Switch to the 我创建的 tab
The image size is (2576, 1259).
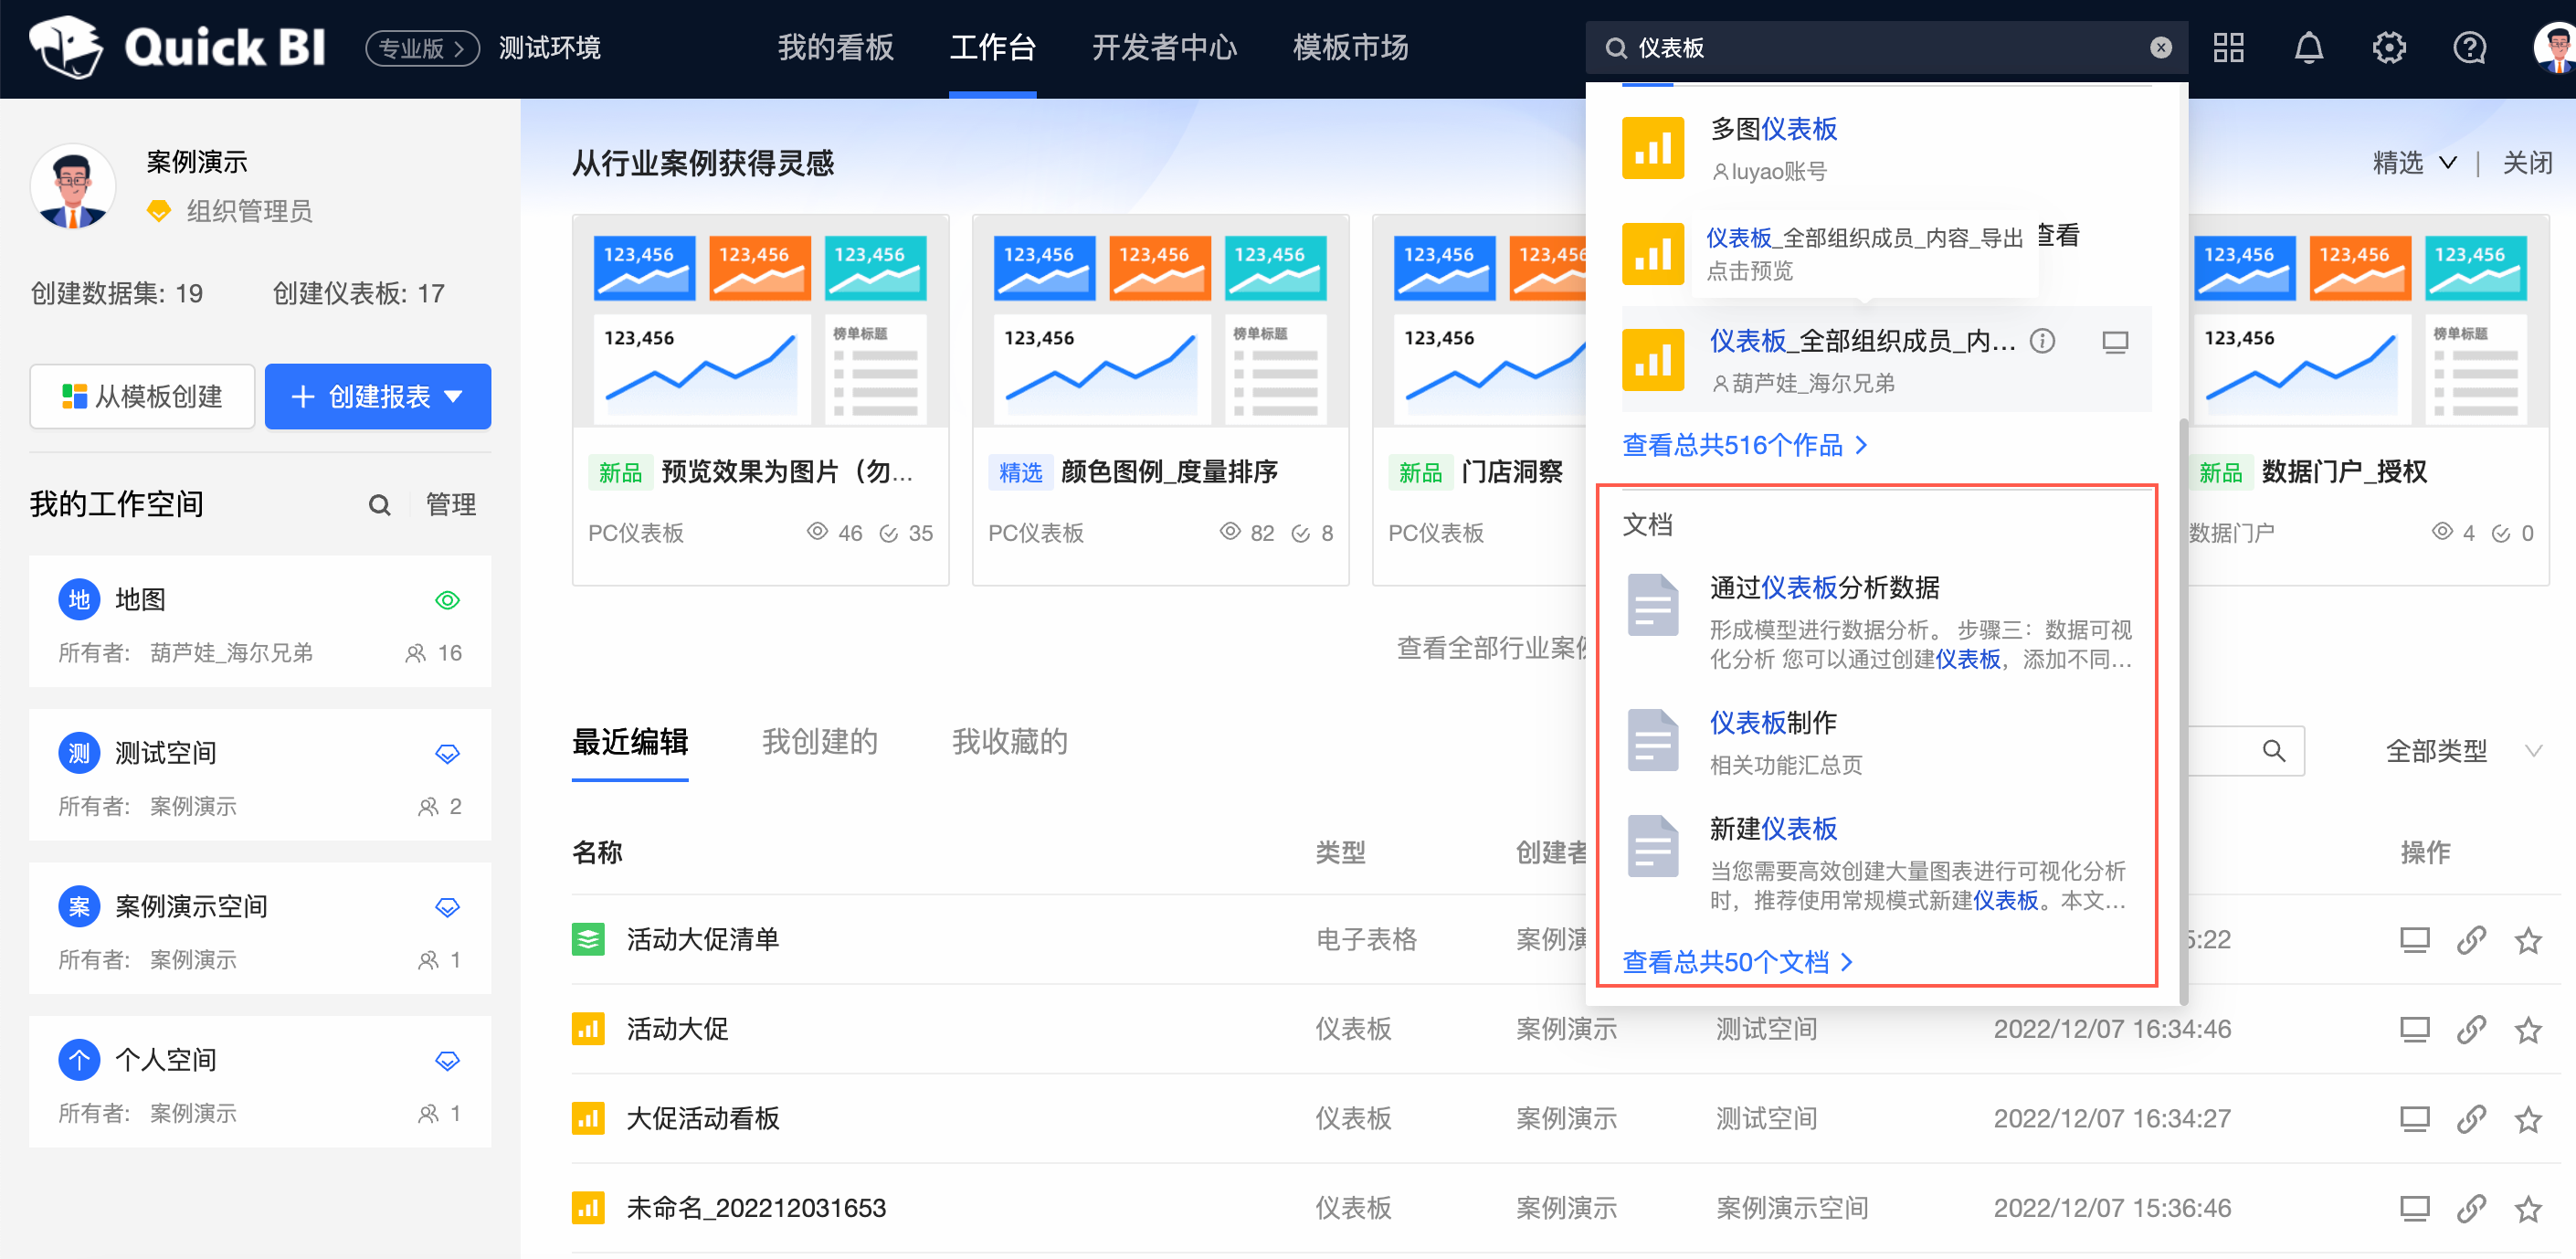819,742
